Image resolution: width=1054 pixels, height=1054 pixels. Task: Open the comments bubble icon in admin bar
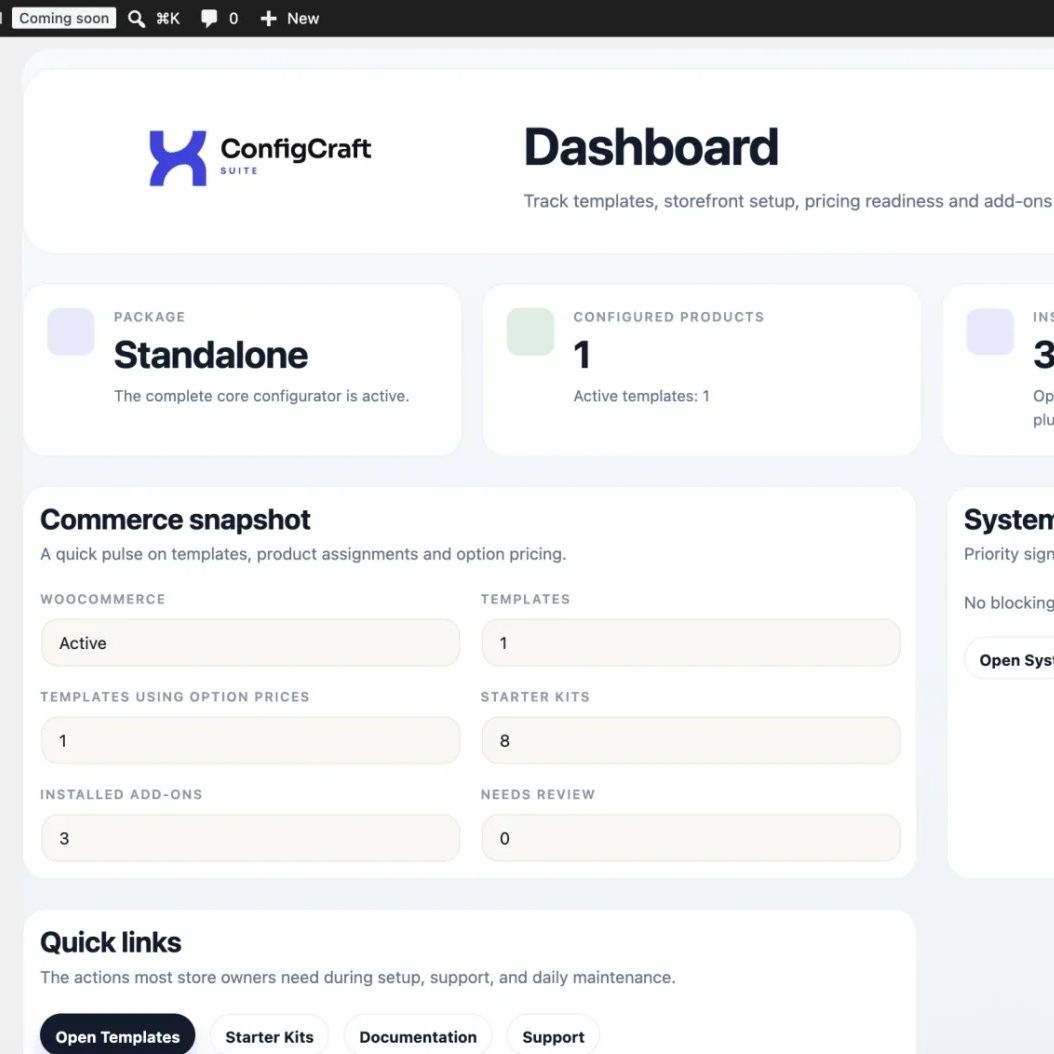click(x=209, y=19)
